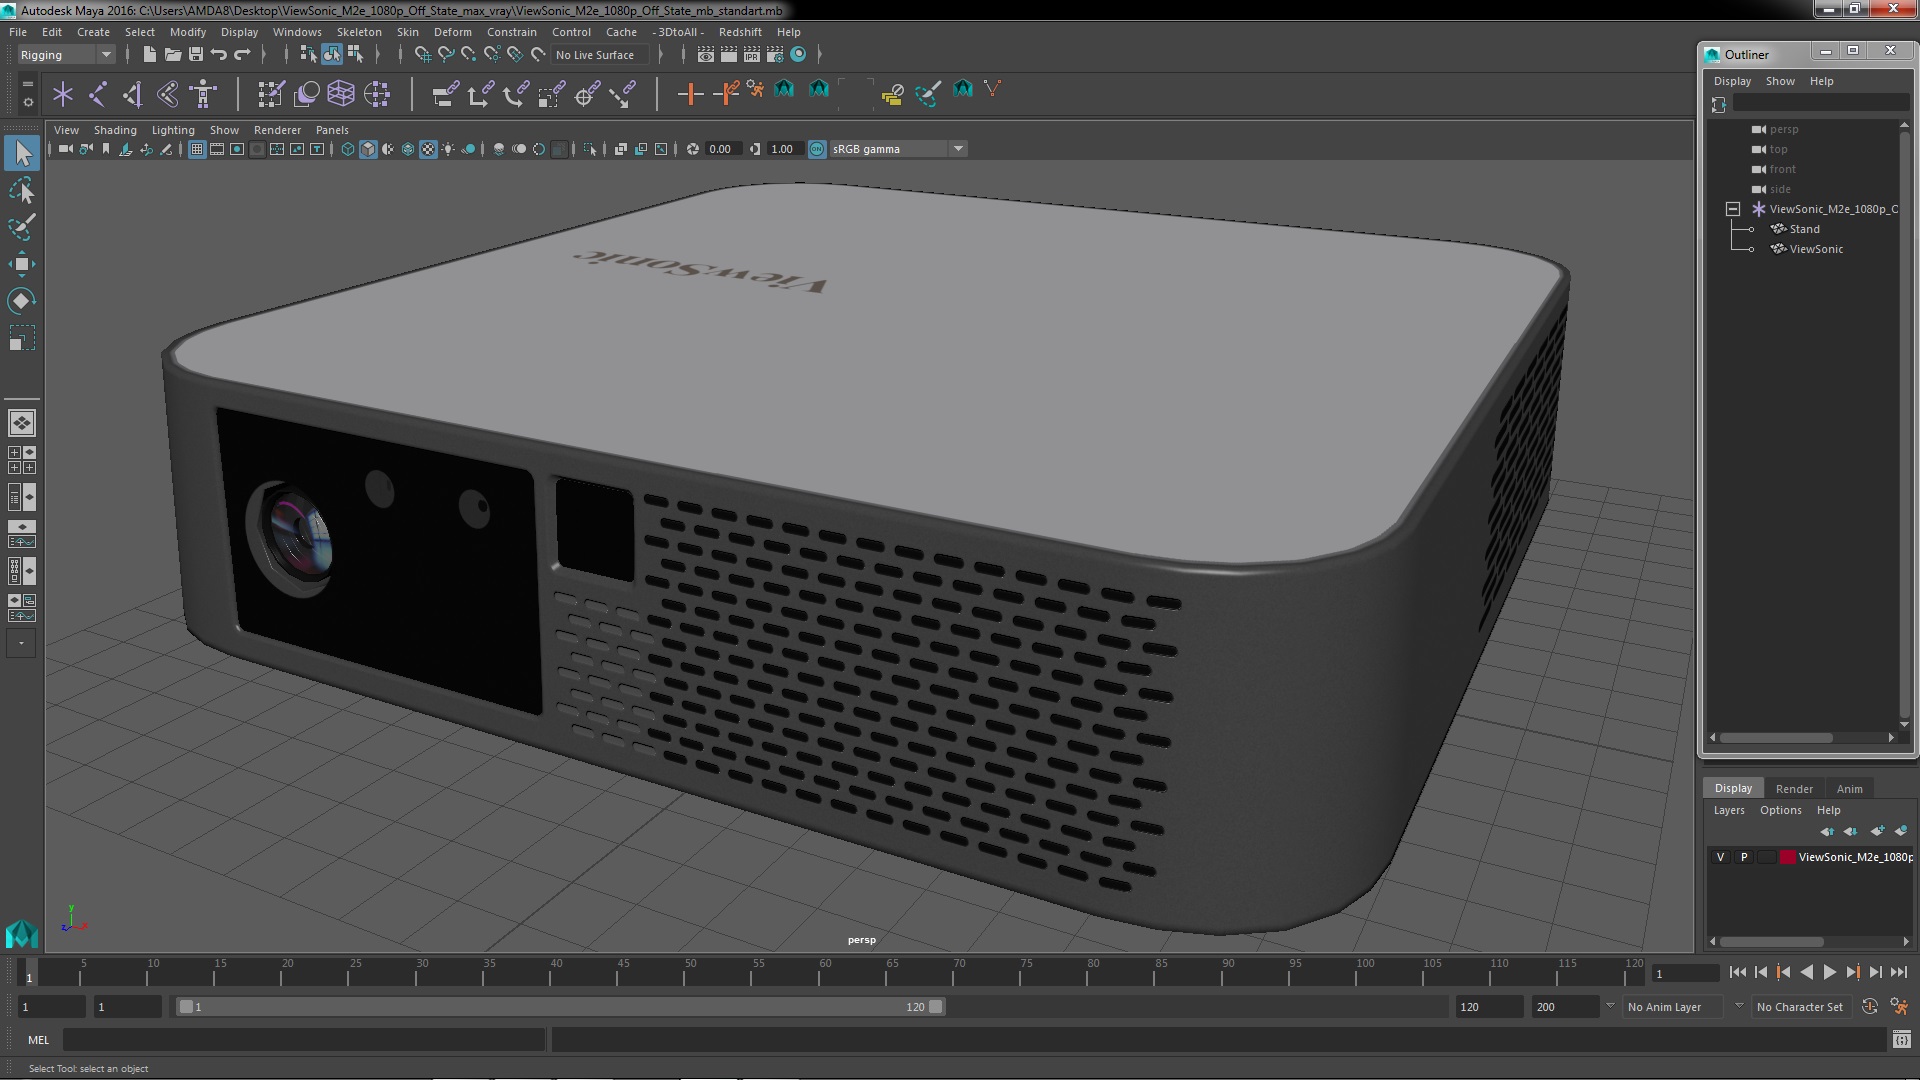Screen dimensions: 1920x1080
Task: Open animation preferences running figure icon
Action: (1899, 1007)
